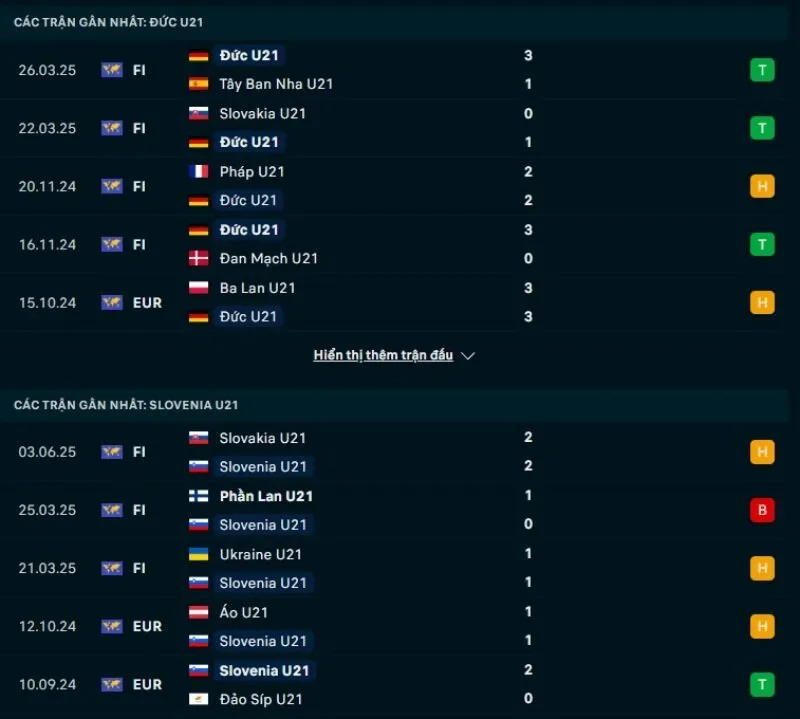Click the Finland flag beside Phần Lan U21
The height and width of the screenshot is (719, 800).
pos(197,496)
